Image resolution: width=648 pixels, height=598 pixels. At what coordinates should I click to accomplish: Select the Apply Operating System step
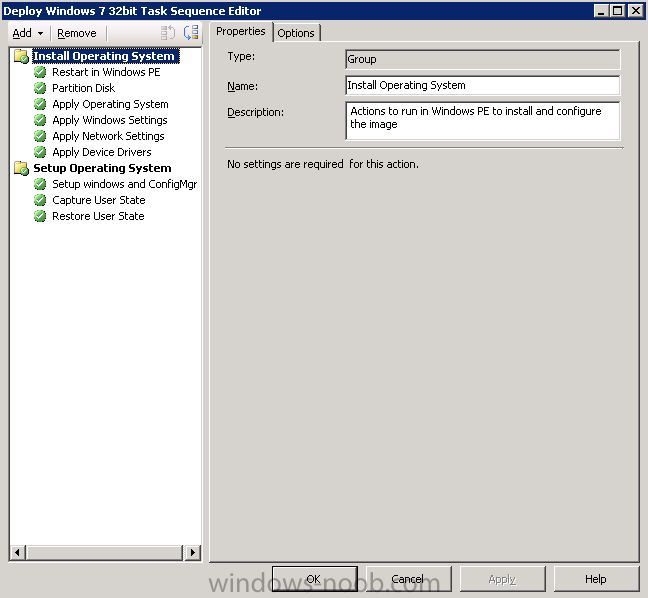coord(110,104)
